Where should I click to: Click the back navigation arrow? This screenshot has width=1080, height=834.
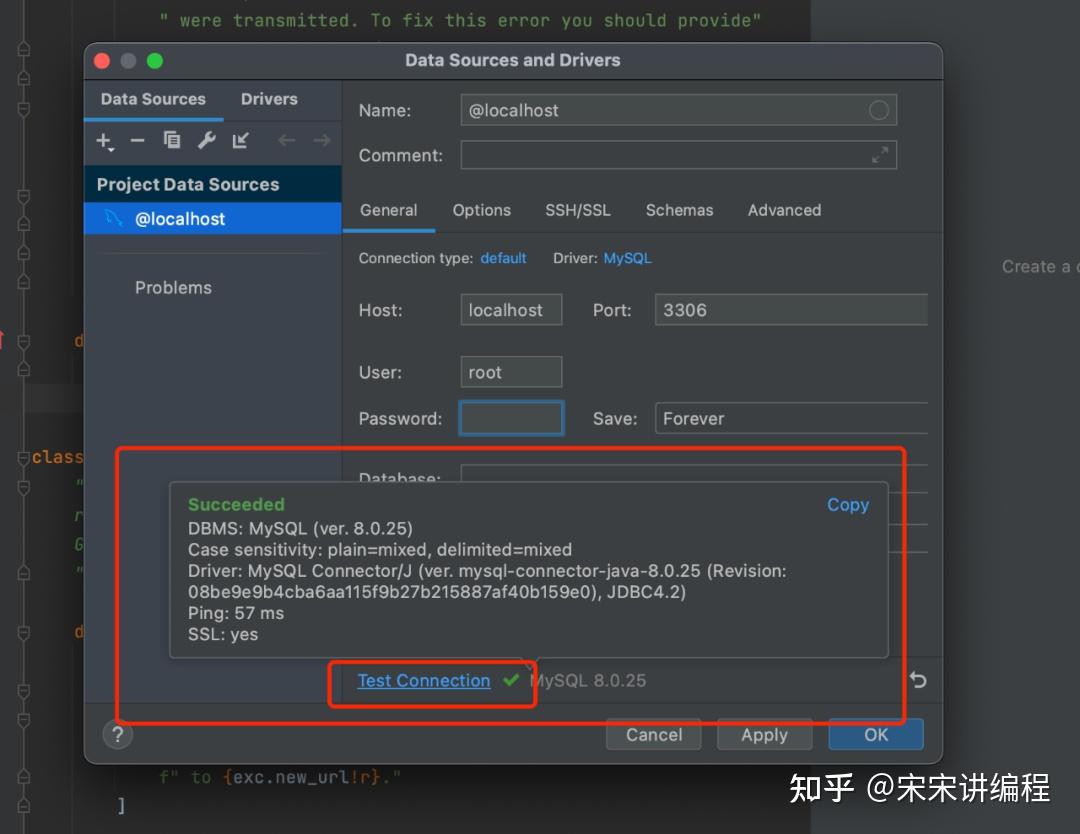click(288, 141)
